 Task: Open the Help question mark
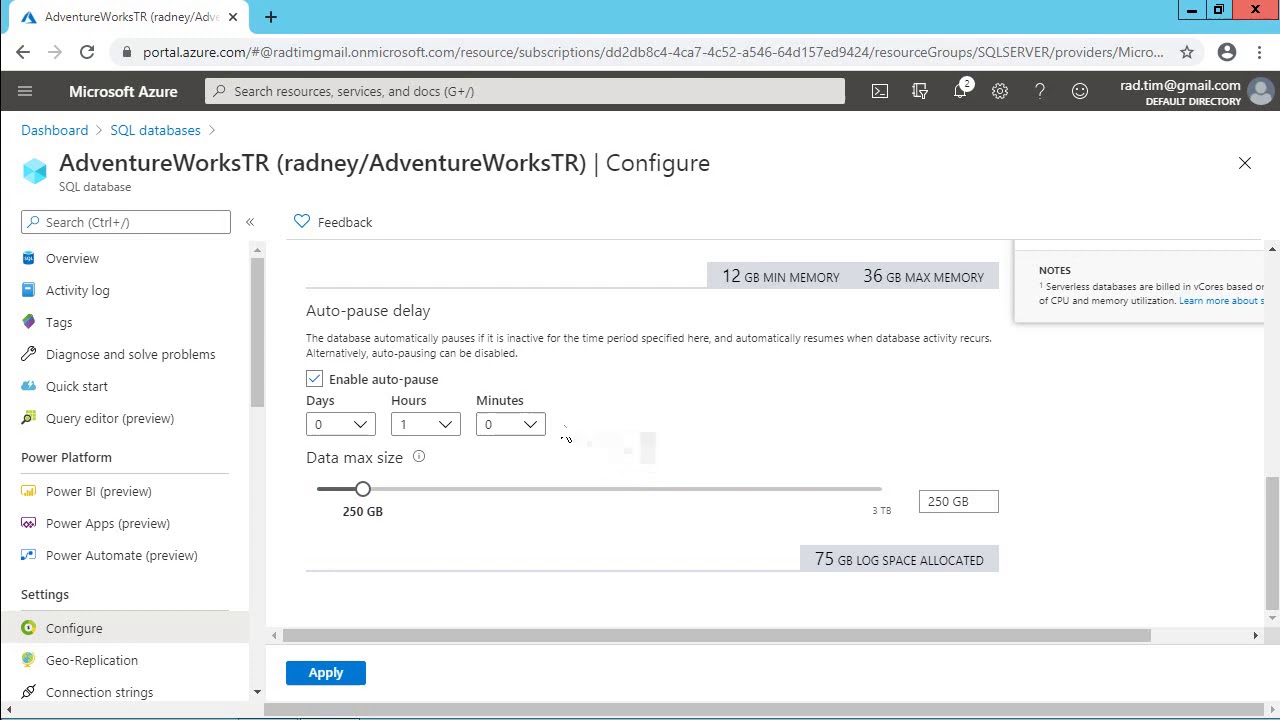pos(1040,91)
